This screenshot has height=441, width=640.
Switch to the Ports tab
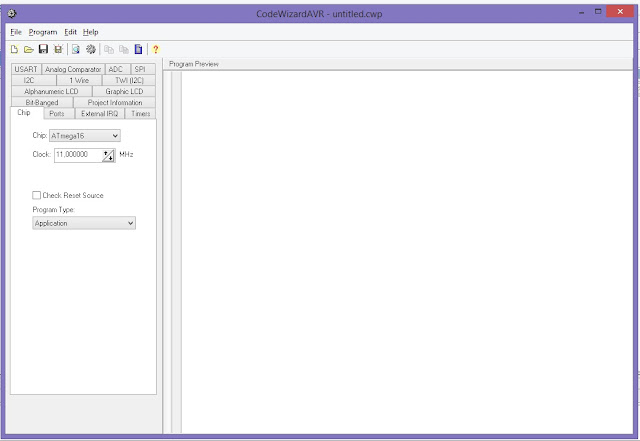[x=57, y=113]
